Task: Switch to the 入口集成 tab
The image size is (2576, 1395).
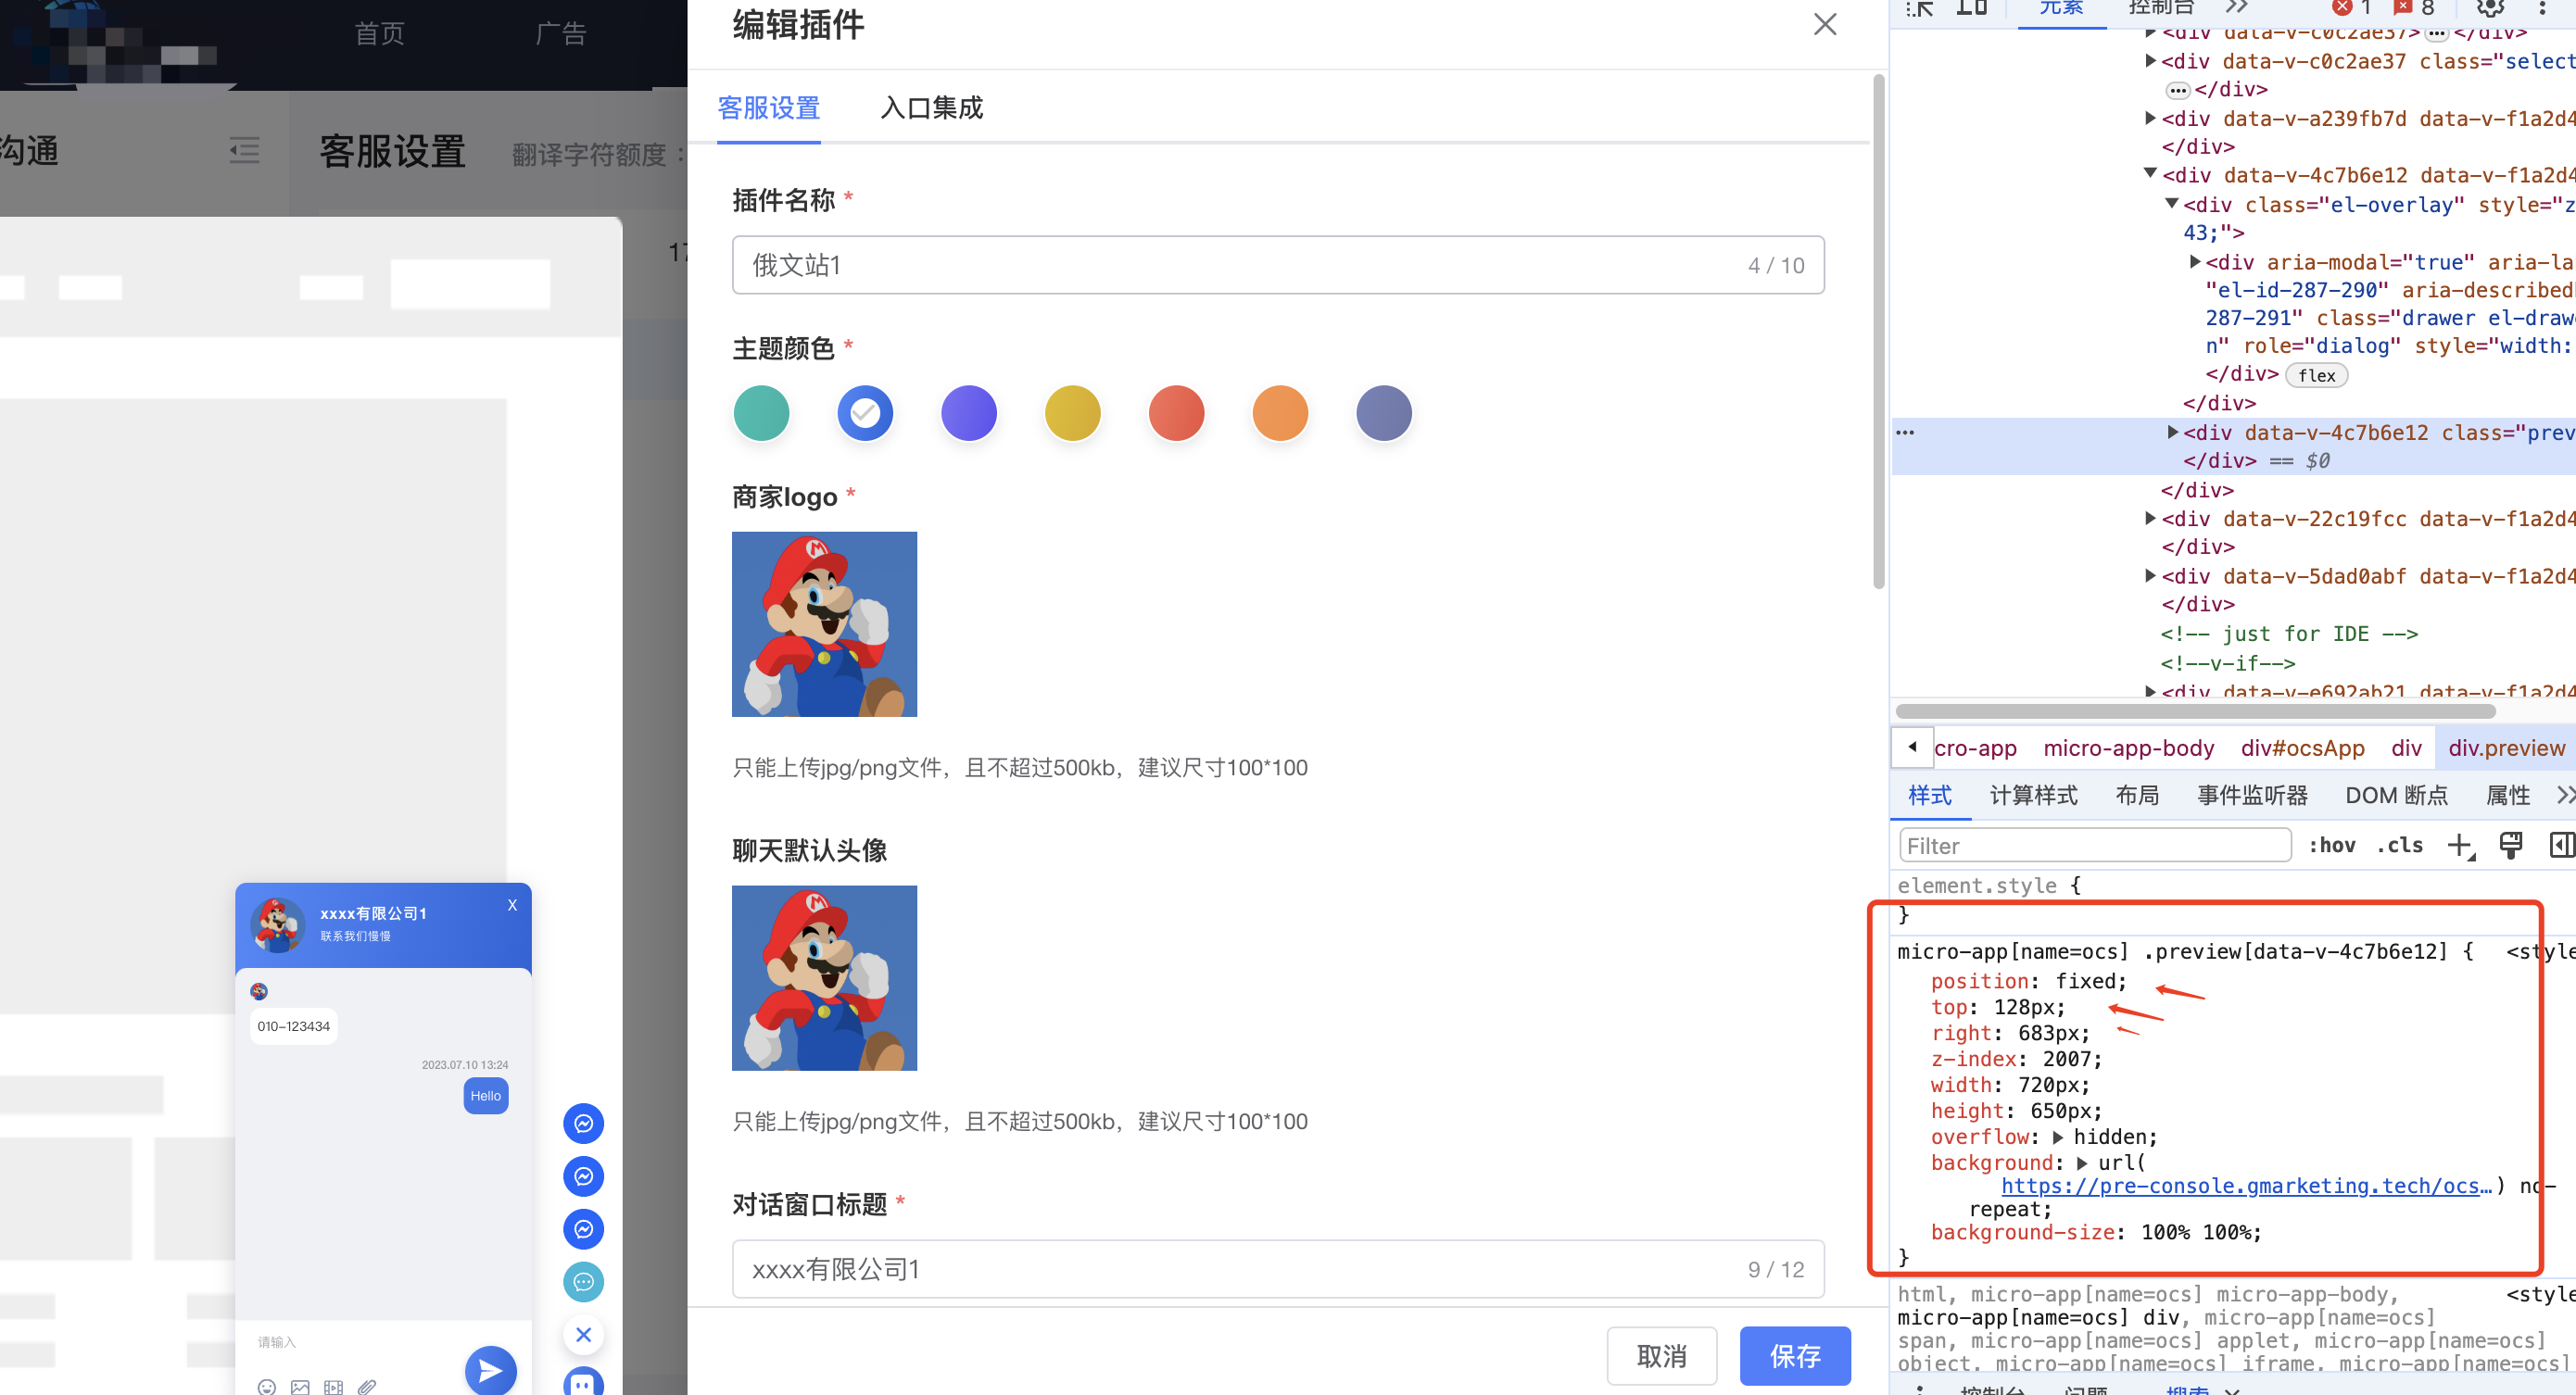Action: (931, 108)
